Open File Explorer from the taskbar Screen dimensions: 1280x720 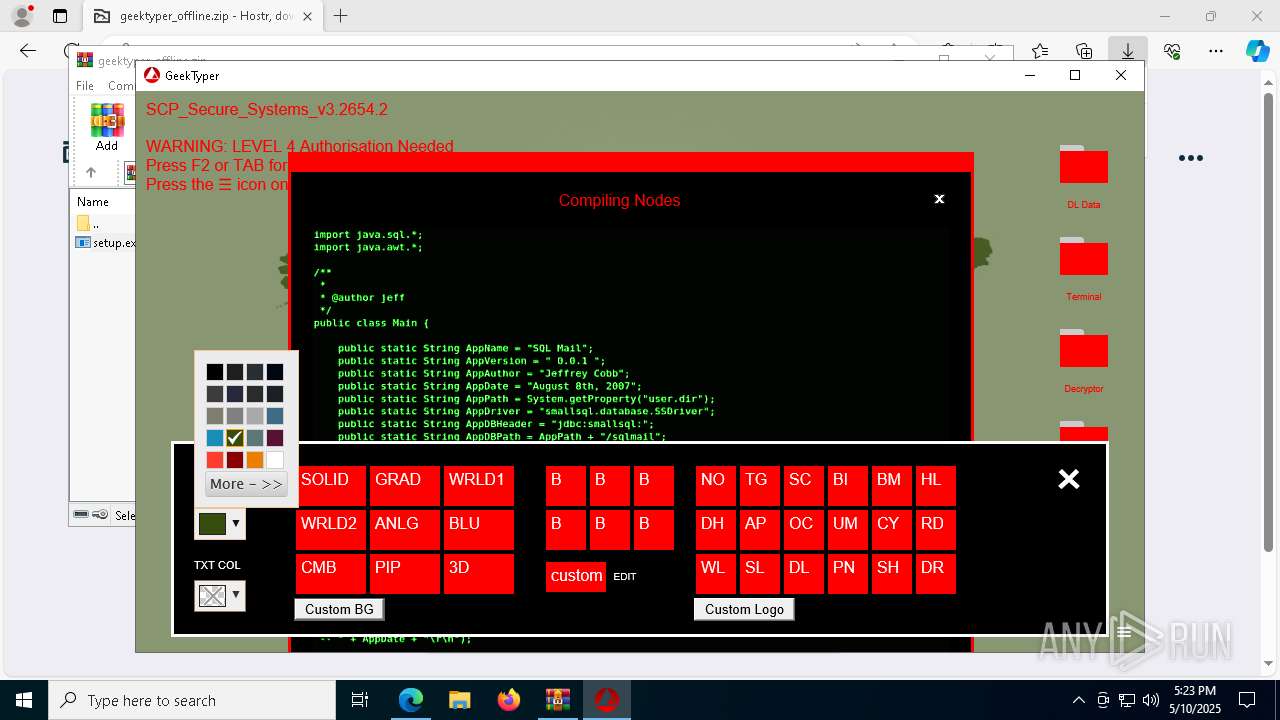(459, 700)
